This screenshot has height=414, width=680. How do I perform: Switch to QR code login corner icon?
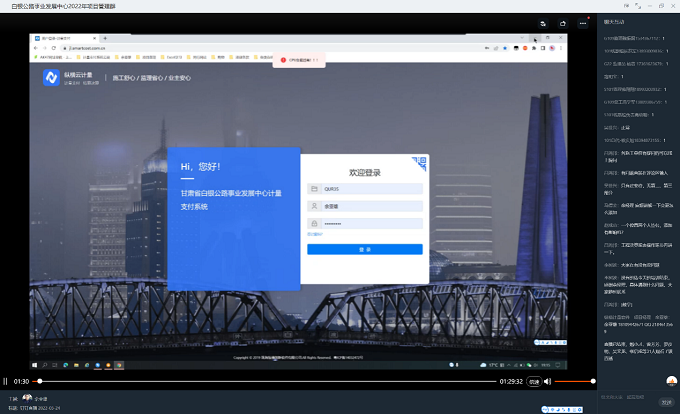pos(421,162)
